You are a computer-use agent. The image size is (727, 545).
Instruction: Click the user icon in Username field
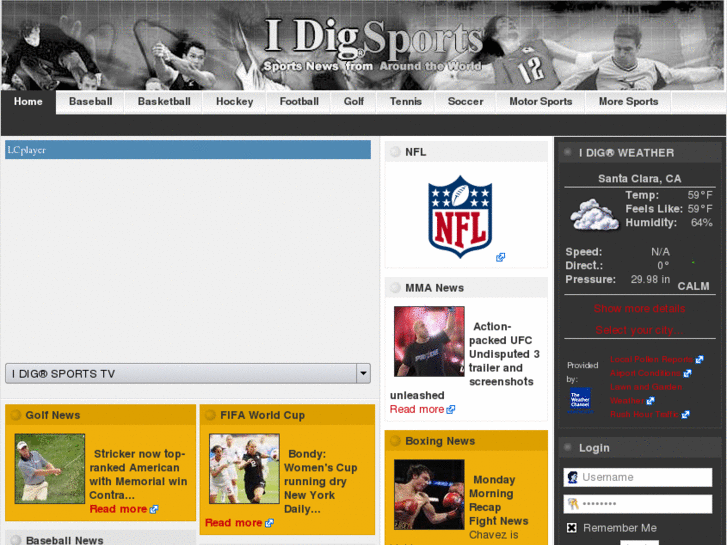[x=573, y=477]
